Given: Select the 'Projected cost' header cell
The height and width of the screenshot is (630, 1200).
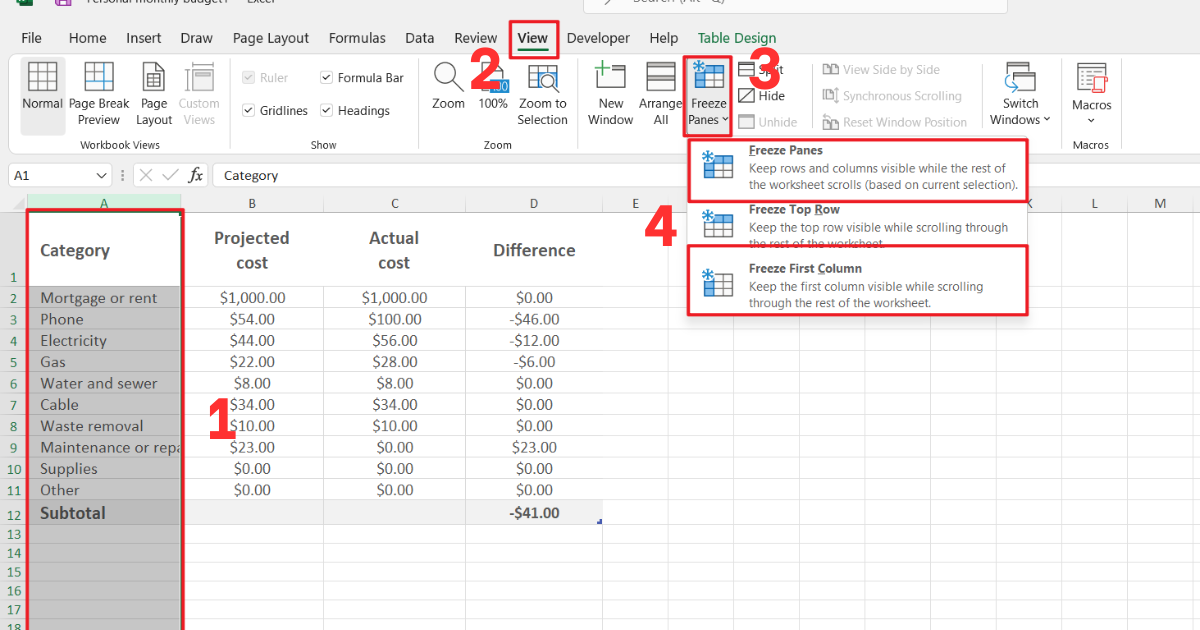Looking at the screenshot, I should pos(252,250).
